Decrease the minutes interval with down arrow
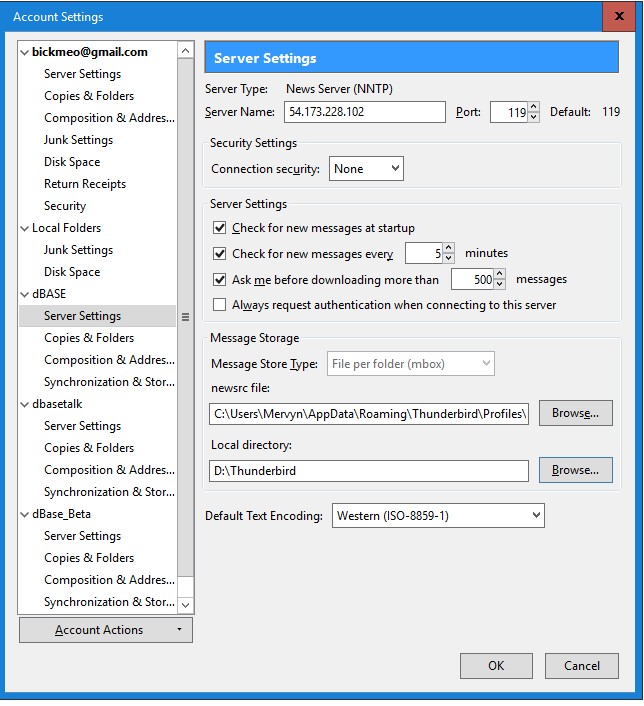This screenshot has height=706, width=644. pos(449,259)
